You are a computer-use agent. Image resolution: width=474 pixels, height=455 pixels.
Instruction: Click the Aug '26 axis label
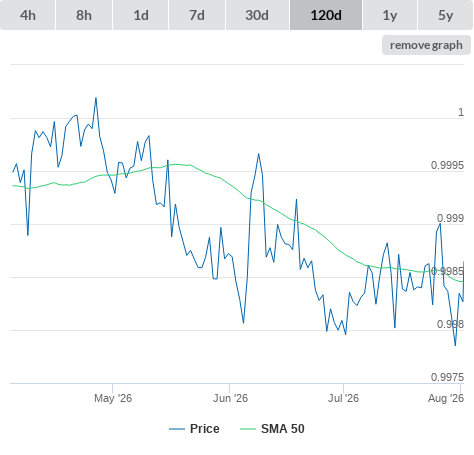tap(446, 398)
